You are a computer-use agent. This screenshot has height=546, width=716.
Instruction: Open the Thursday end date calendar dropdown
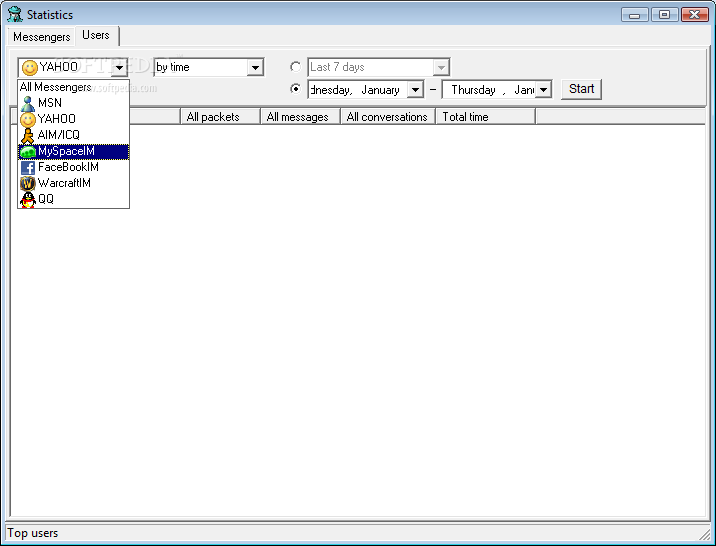pos(543,89)
